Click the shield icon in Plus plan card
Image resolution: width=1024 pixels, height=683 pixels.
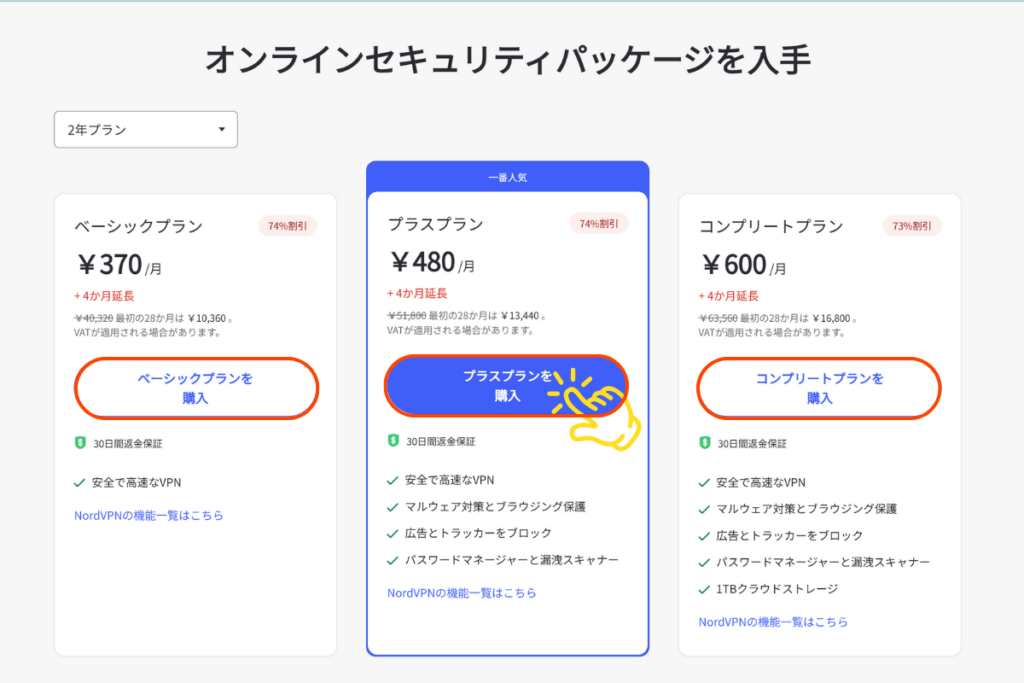(x=393, y=440)
